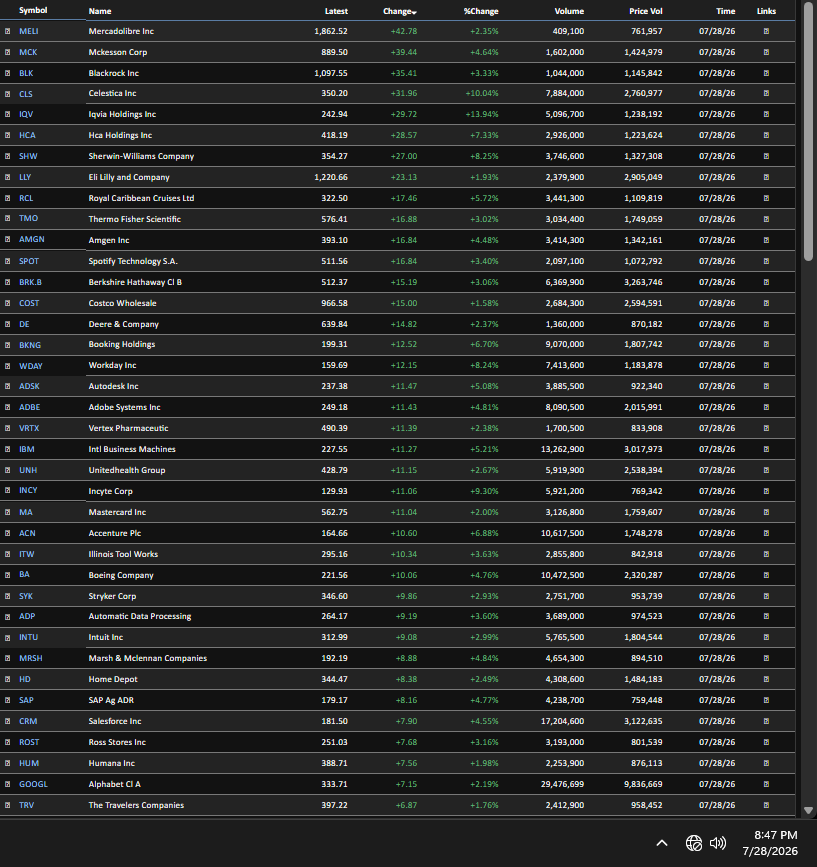Open the Links icon for Eli Lilly row
The height and width of the screenshot is (867, 817).
click(766, 177)
